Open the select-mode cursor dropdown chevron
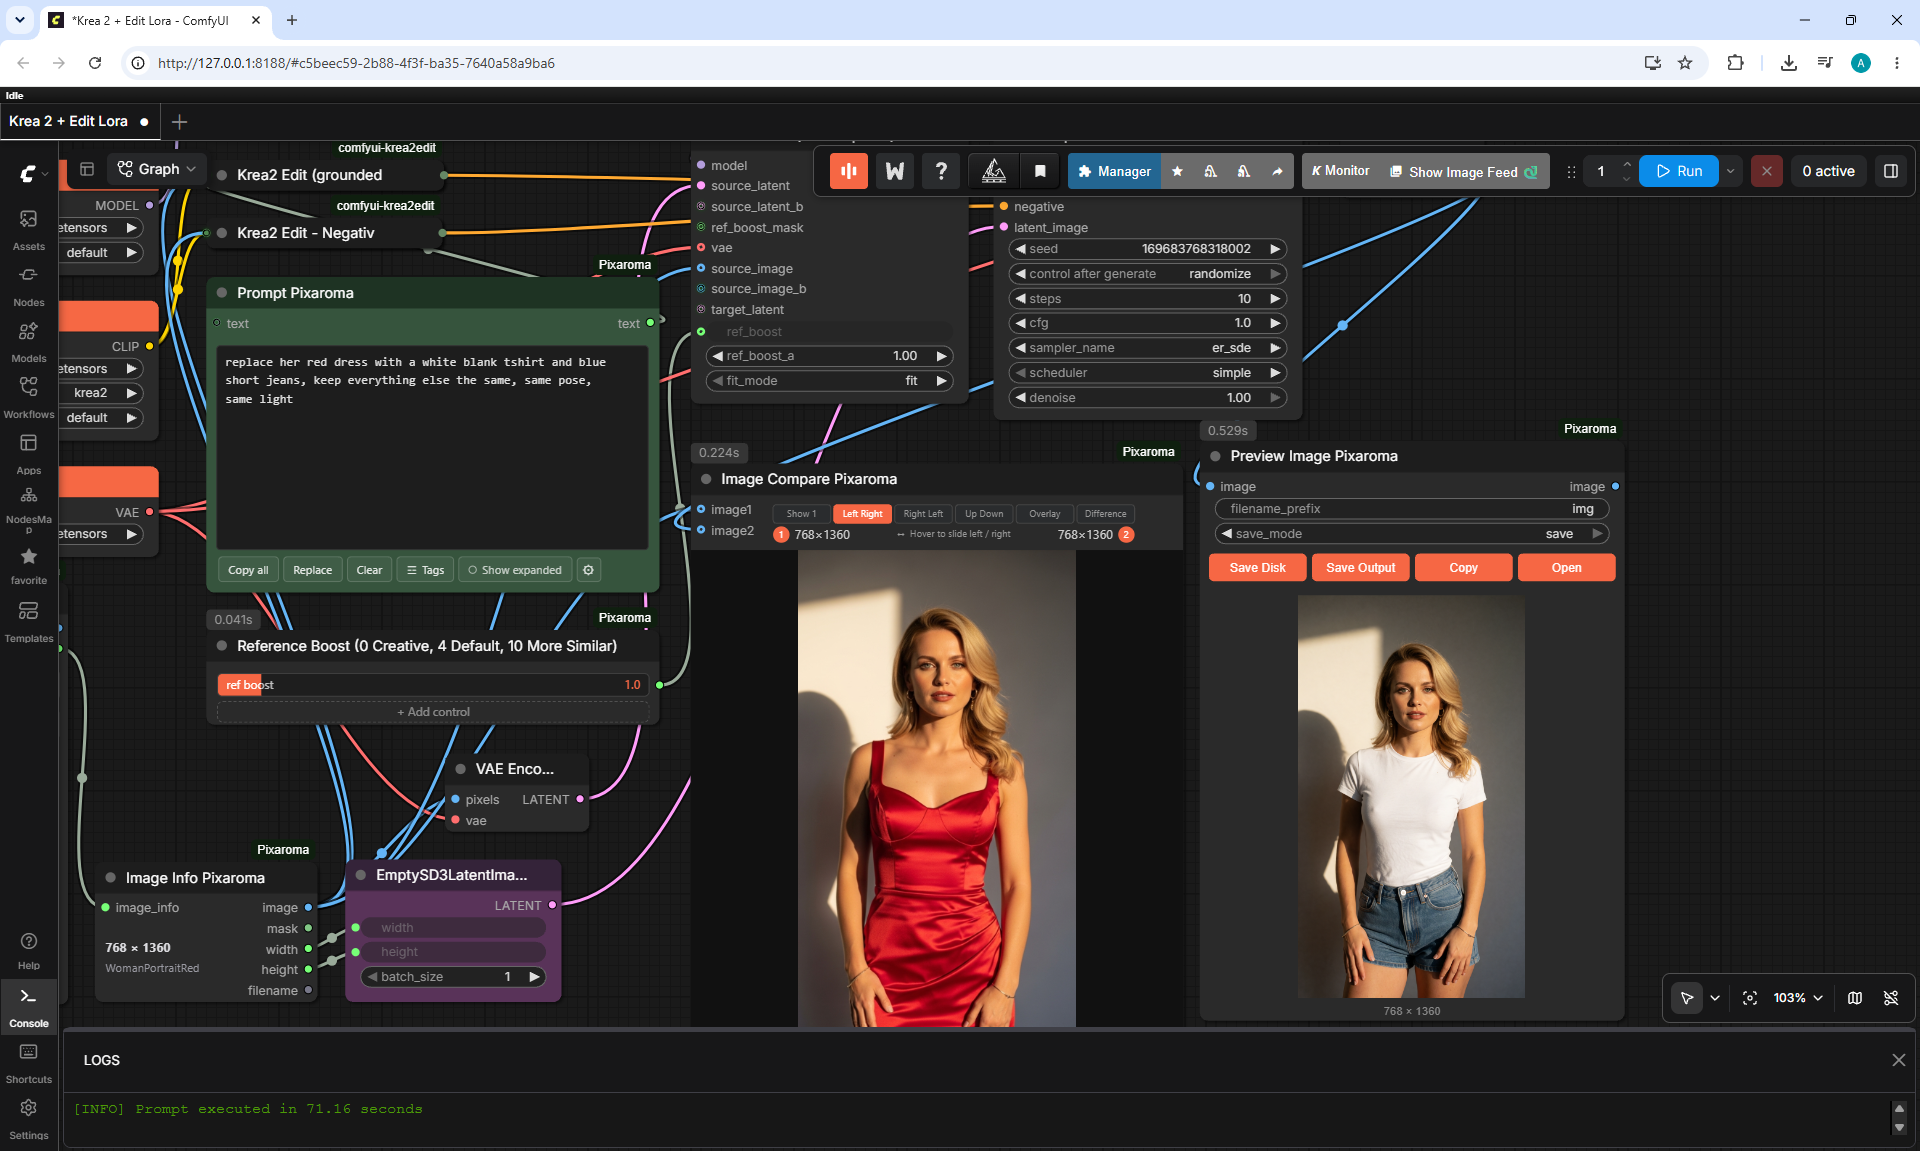The image size is (1920, 1151). pos(1715,998)
